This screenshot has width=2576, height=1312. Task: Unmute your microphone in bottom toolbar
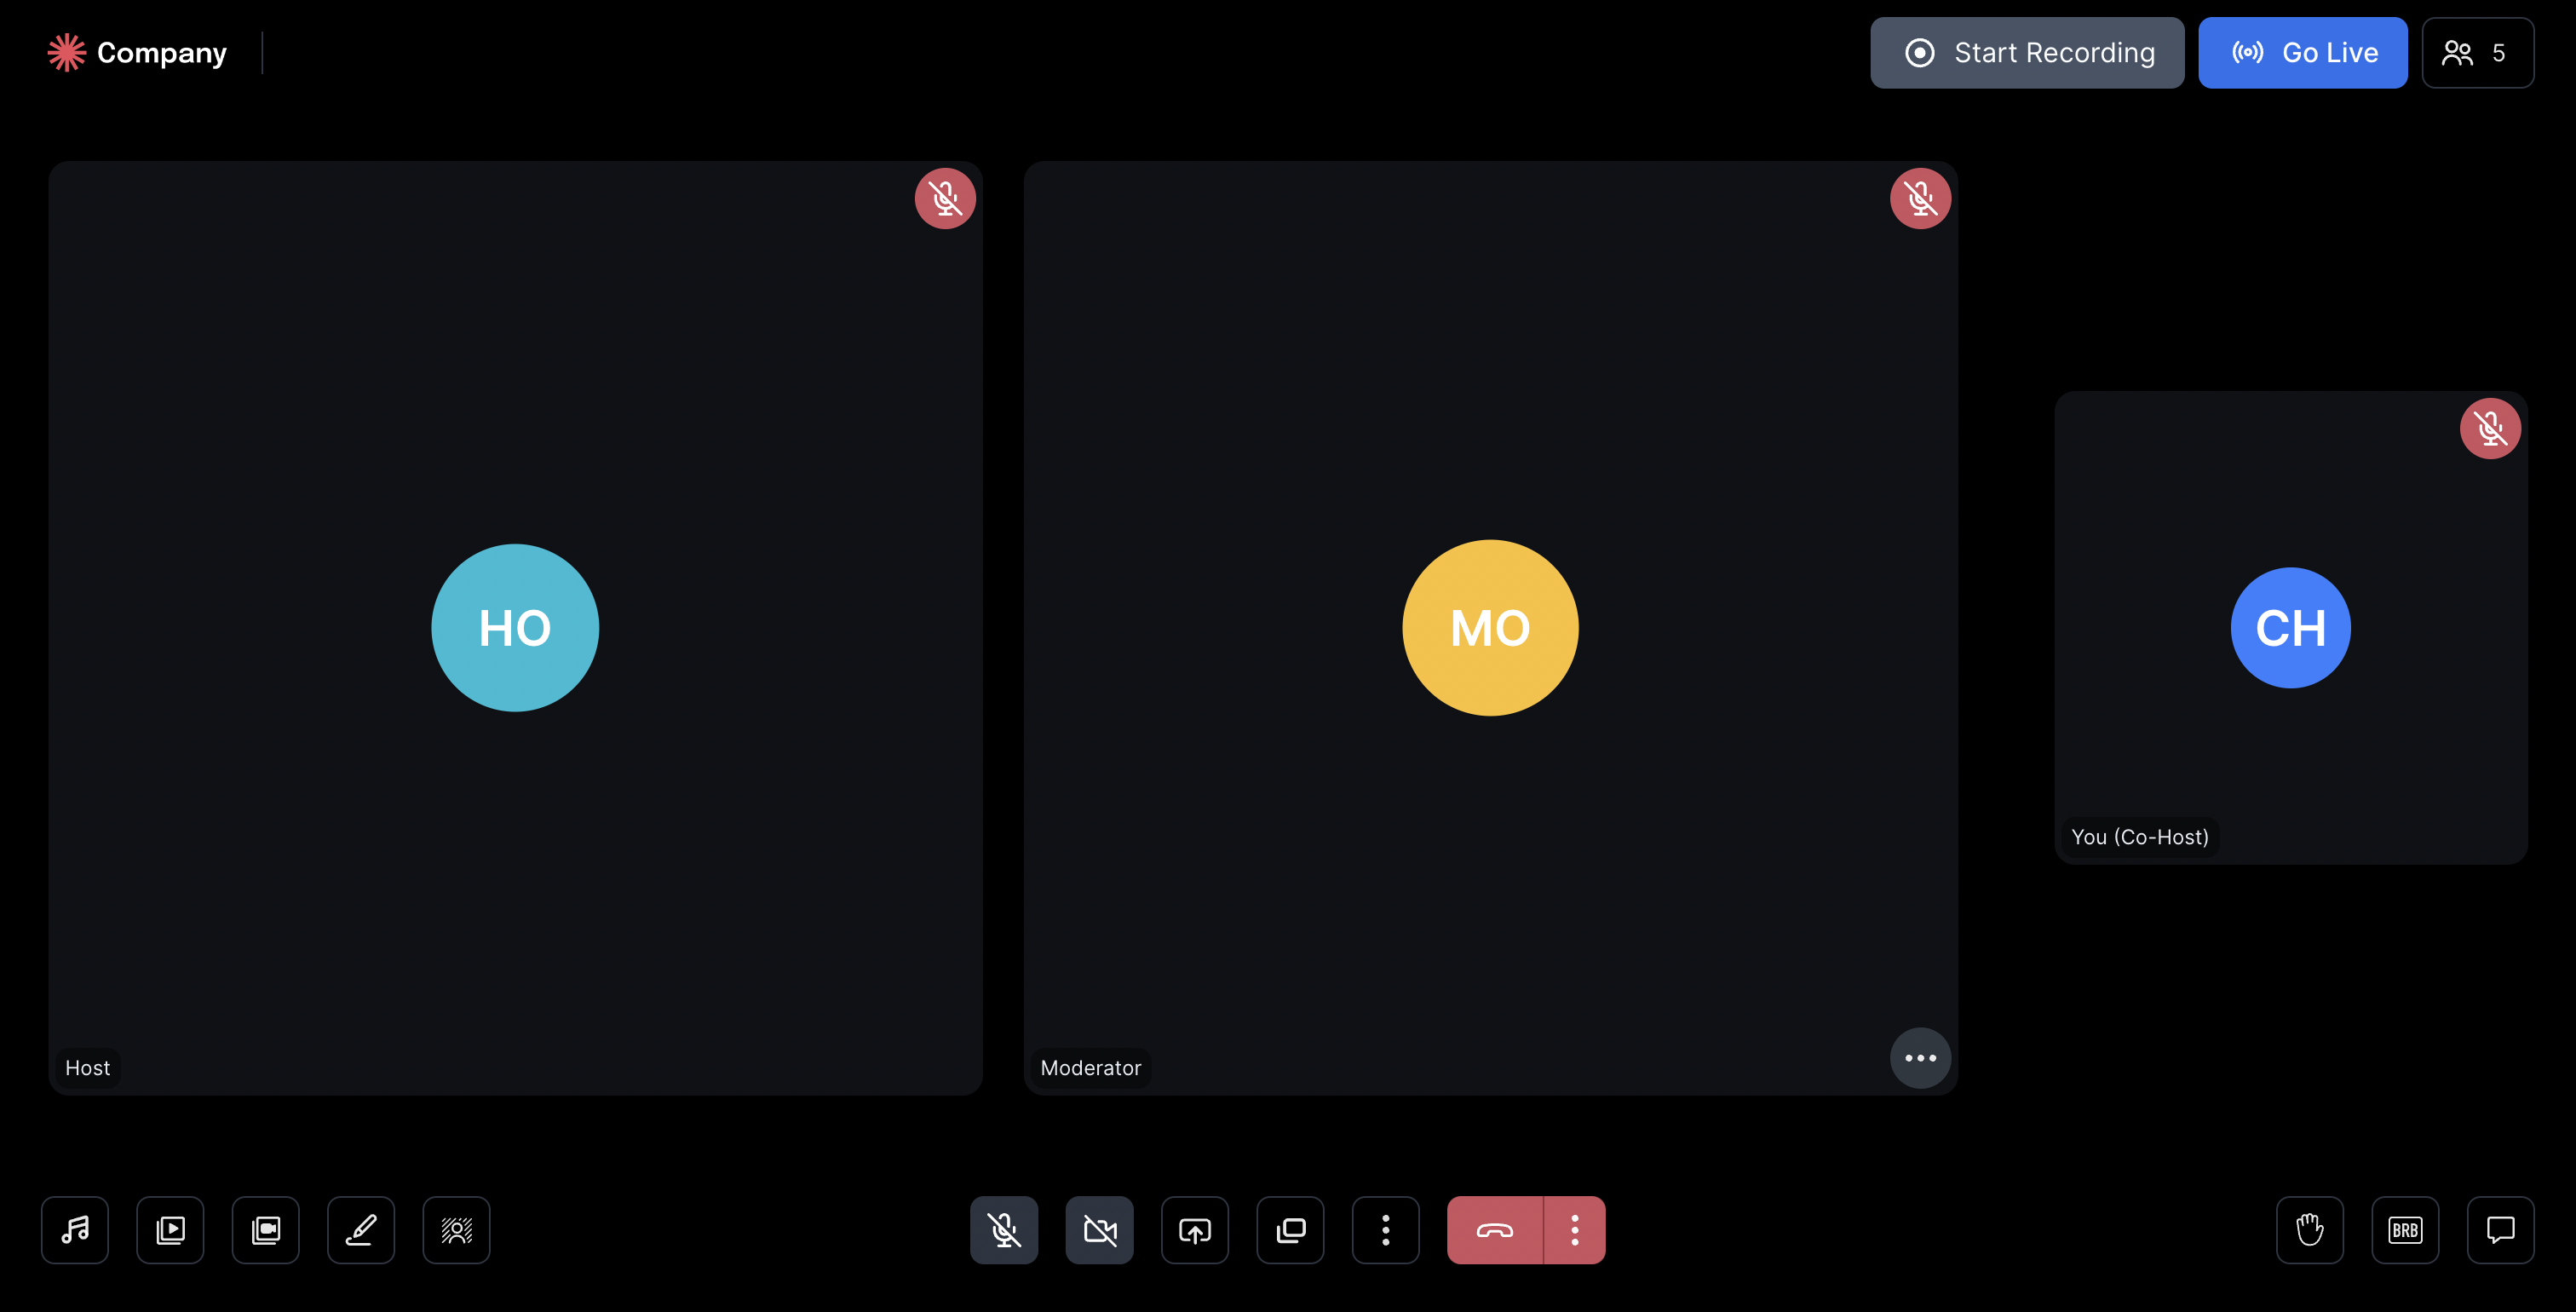(x=1004, y=1230)
